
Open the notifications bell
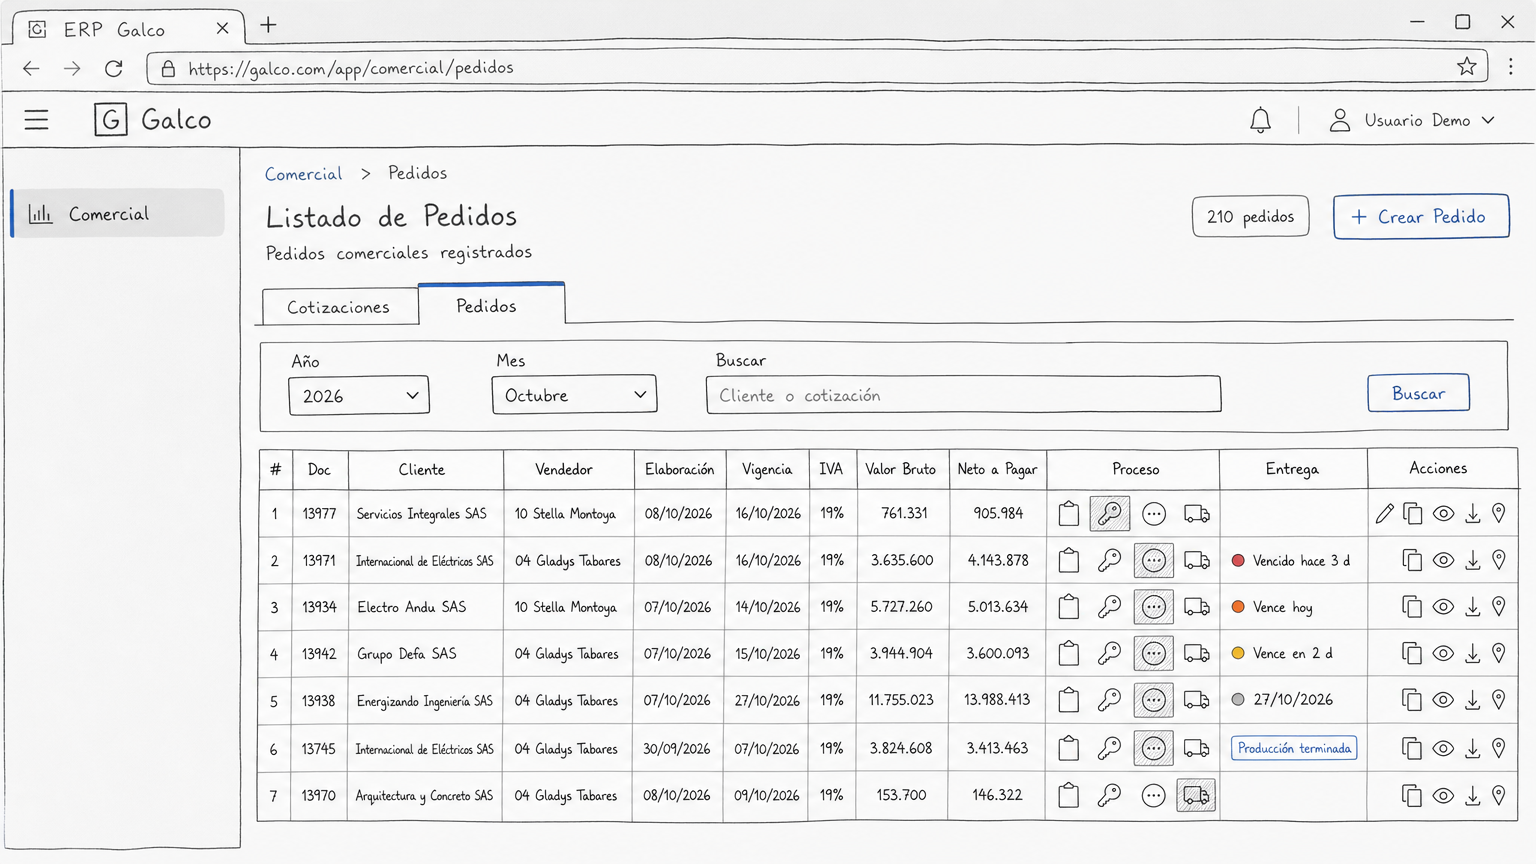click(1260, 120)
